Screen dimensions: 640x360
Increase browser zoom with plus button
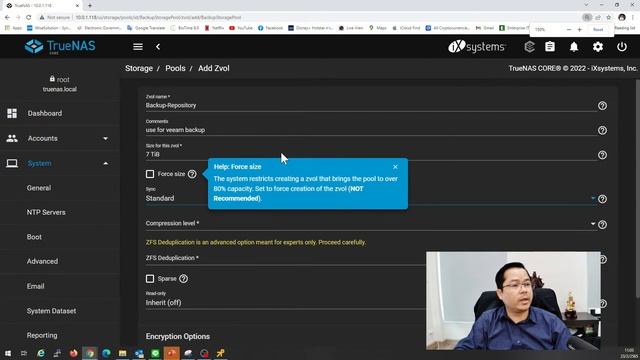click(x=579, y=30)
